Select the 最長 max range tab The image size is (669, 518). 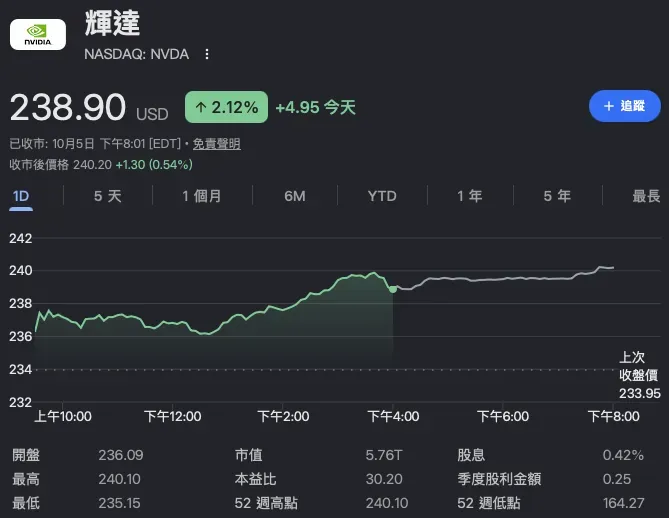(x=646, y=196)
